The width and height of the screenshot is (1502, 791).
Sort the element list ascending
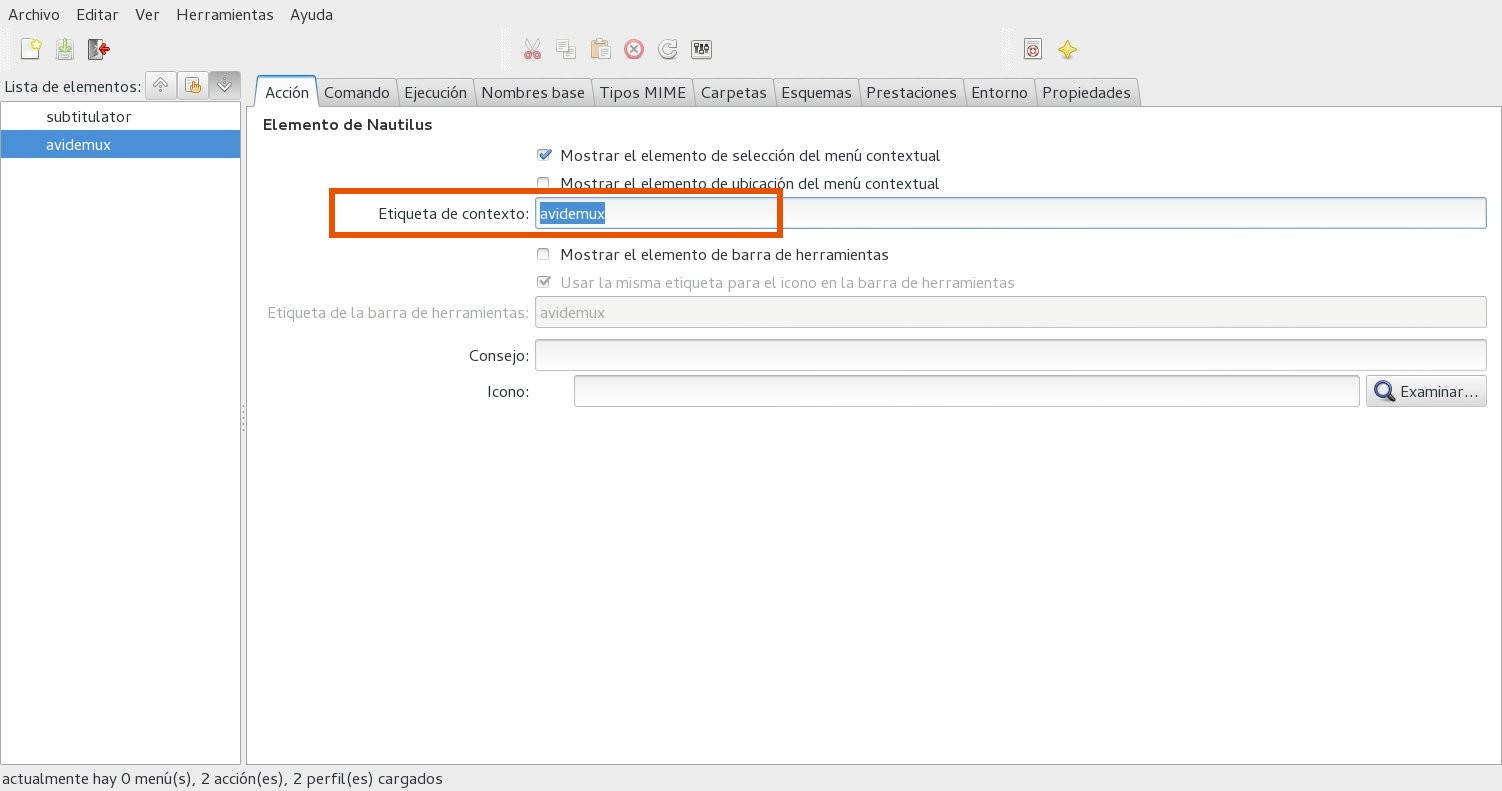[160, 86]
